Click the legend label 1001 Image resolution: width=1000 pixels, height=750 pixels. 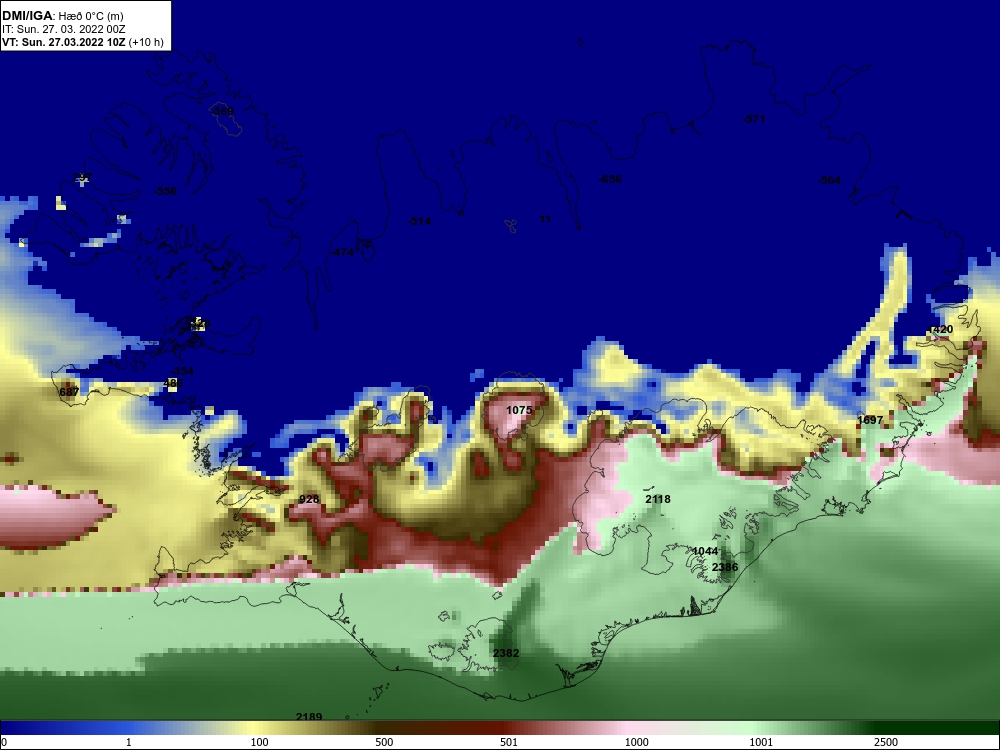tap(761, 742)
